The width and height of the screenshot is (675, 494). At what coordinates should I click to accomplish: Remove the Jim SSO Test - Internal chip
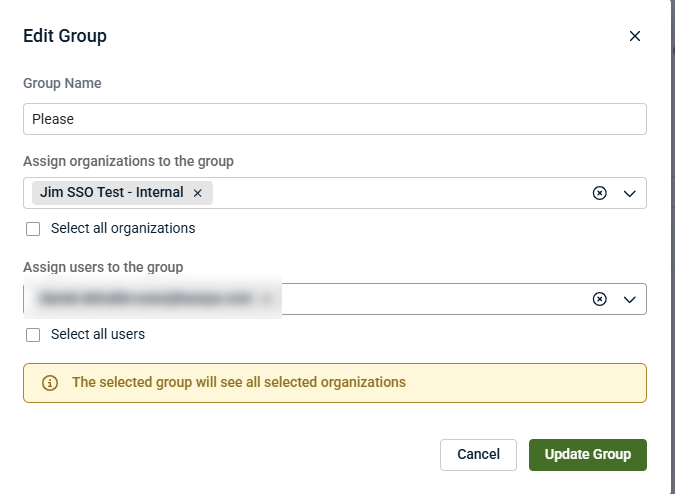tap(198, 193)
